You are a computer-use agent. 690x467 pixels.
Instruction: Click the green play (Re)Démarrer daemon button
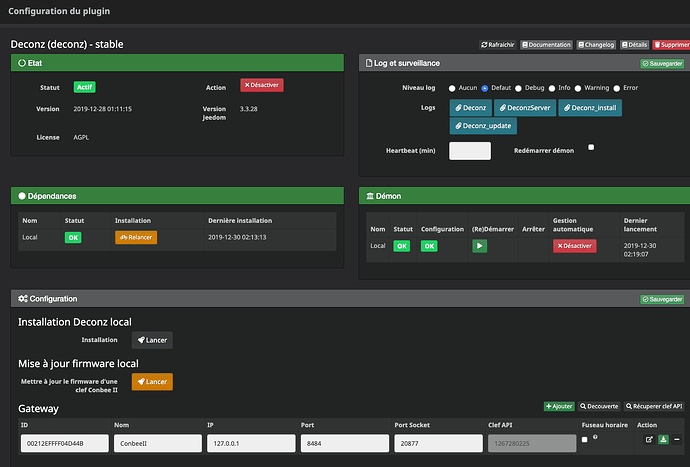tap(479, 245)
